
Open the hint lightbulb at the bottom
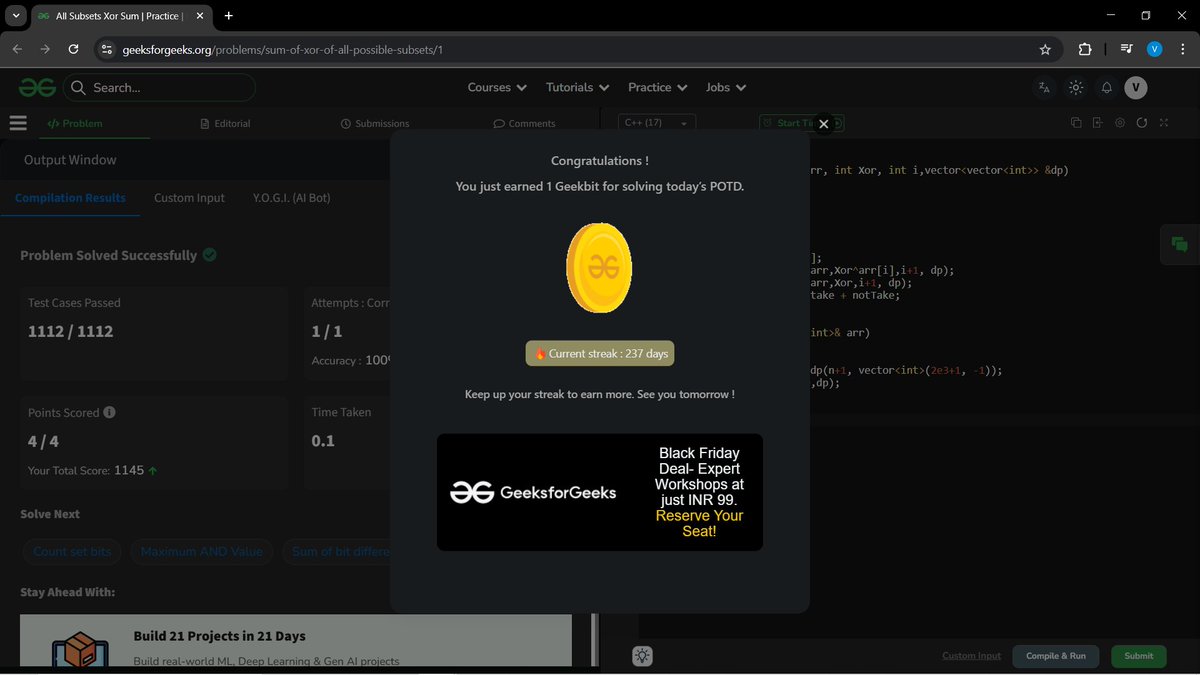tap(641, 655)
